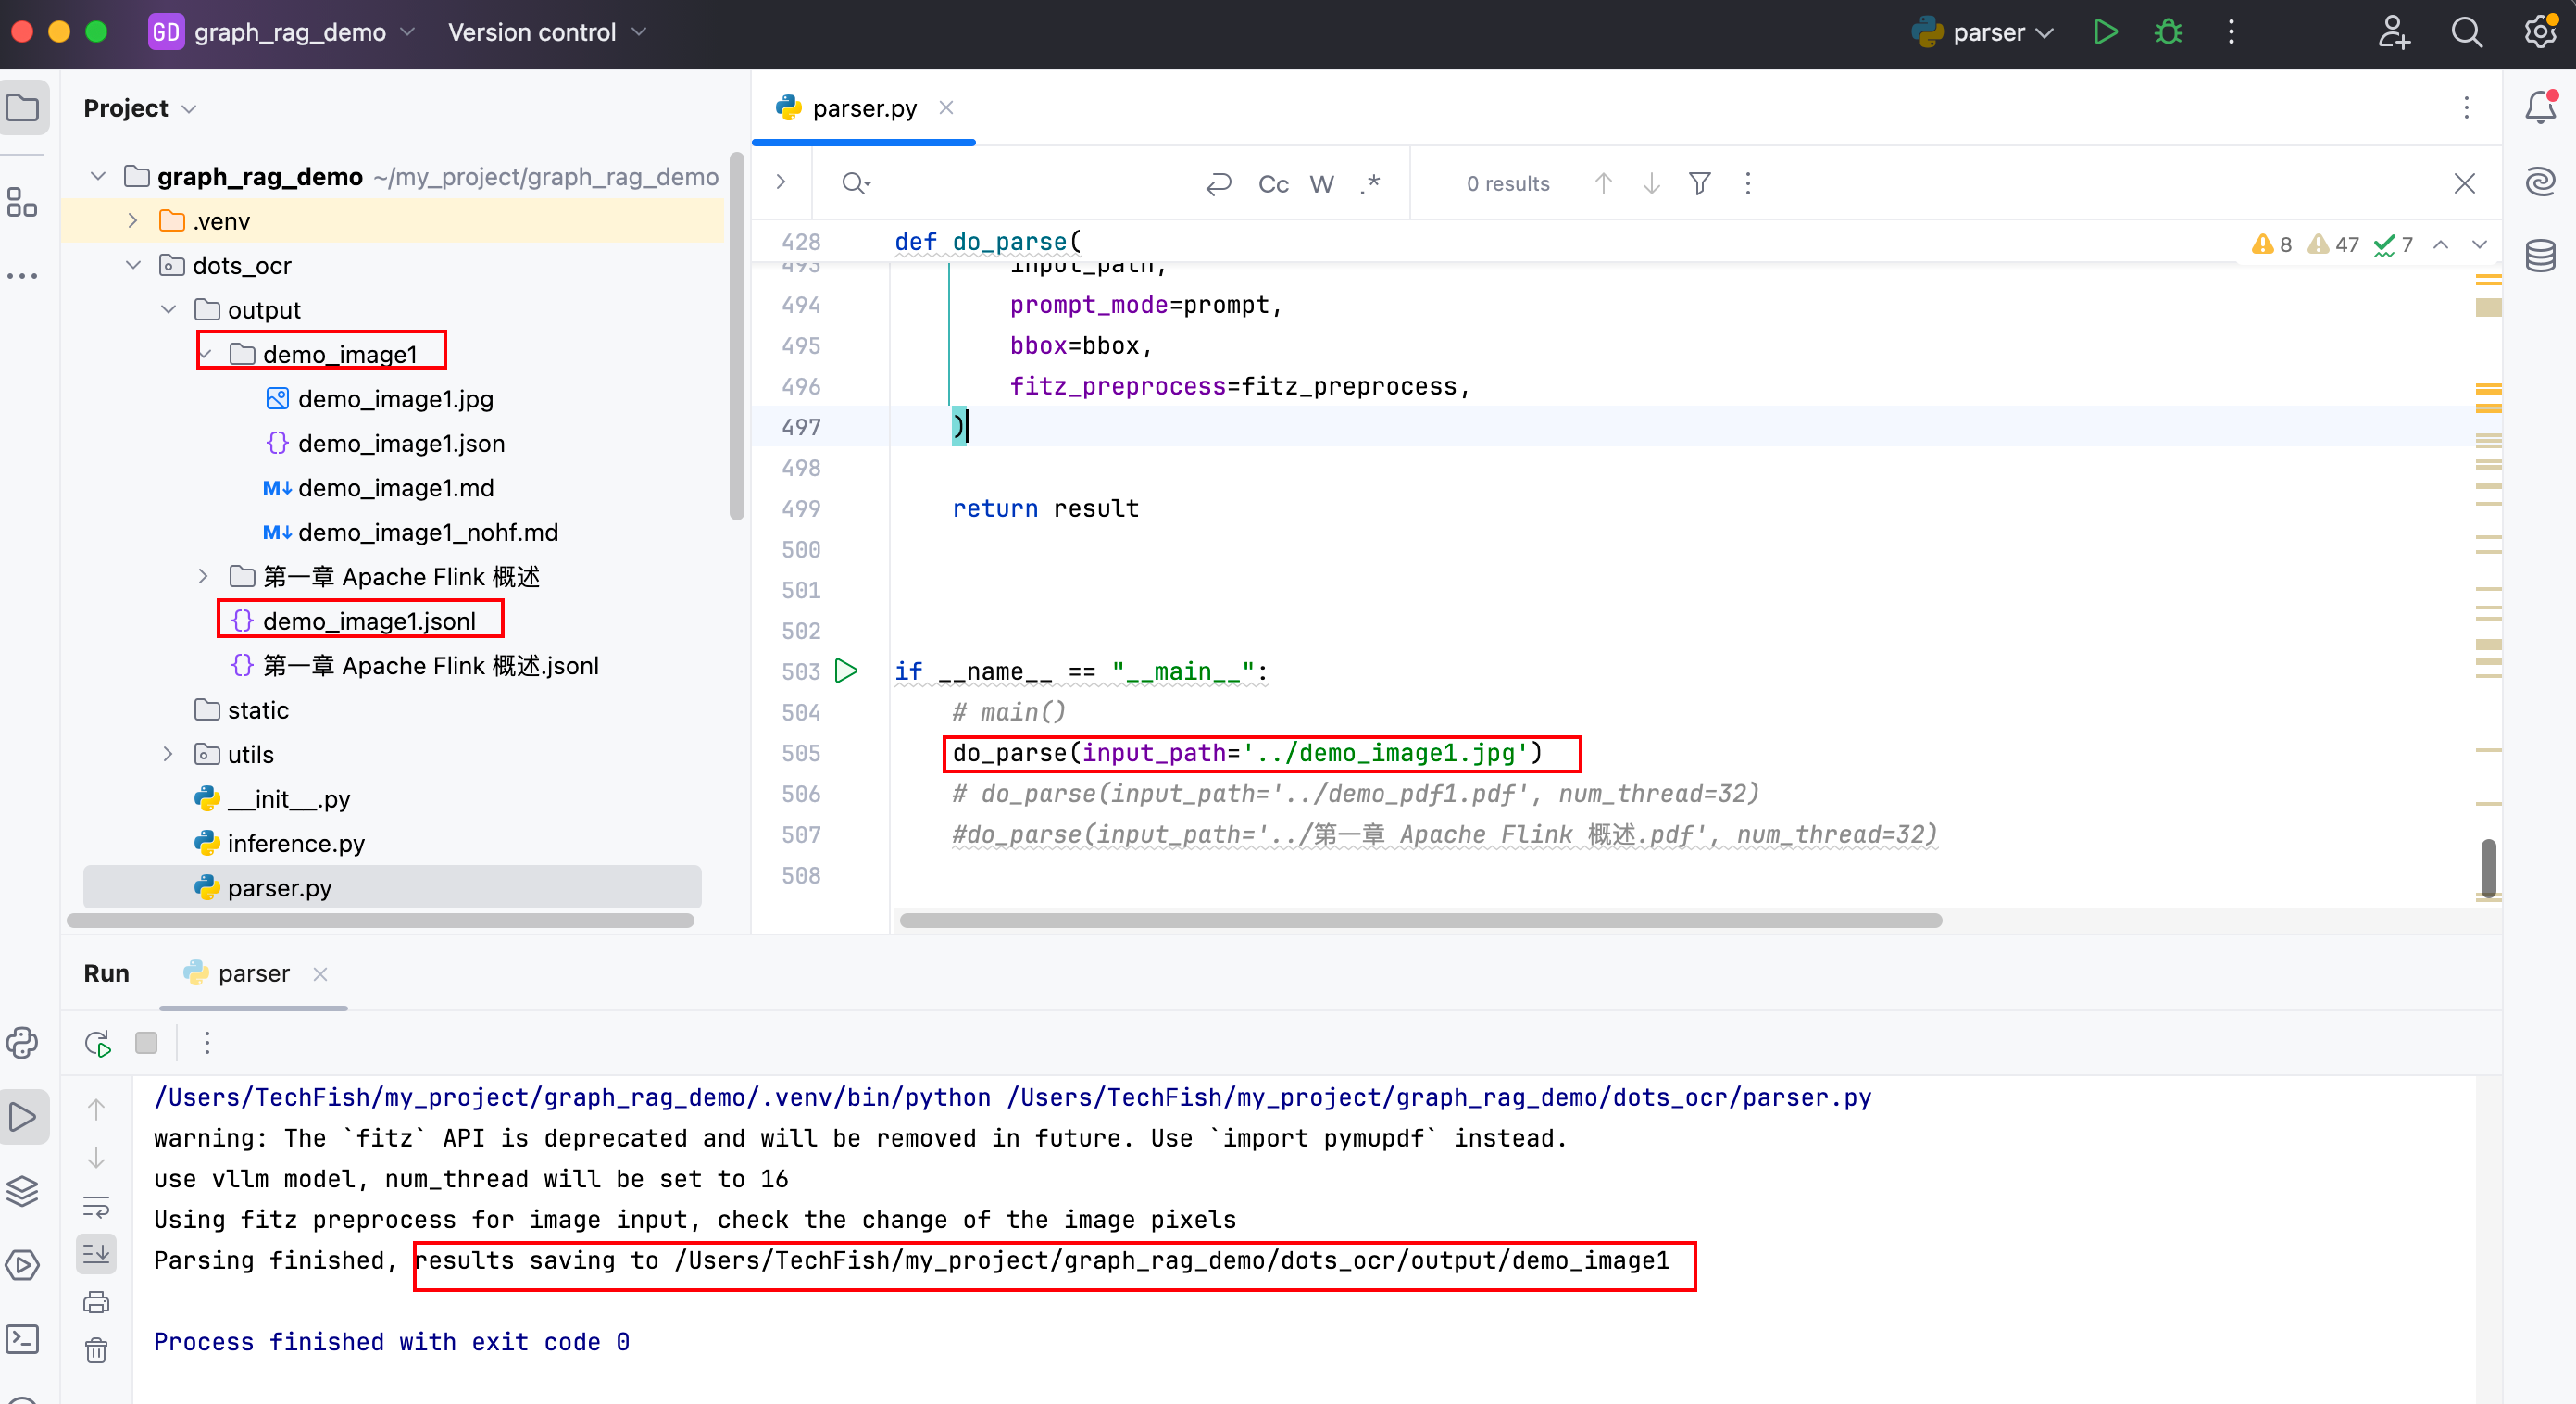Viewport: 2576px width, 1404px height.
Task: Show the Notifications bell panel
Action: point(2540,107)
